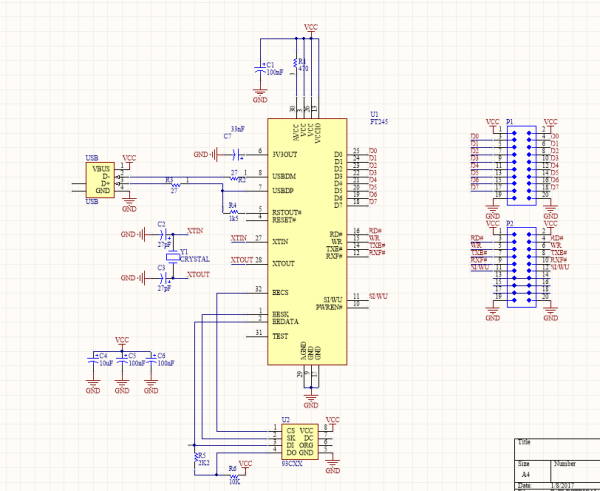The width and height of the screenshot is (600, 491).
Task: Select the P2 twenty-pin header connector
Action: (522, 267)
